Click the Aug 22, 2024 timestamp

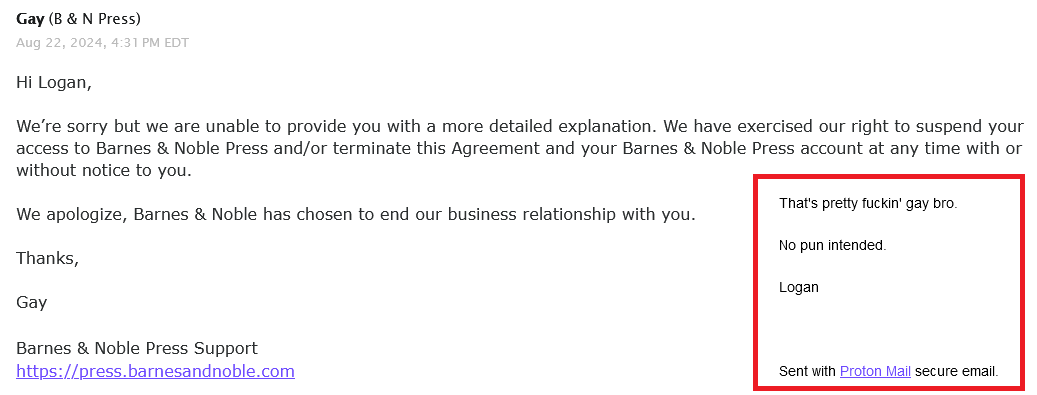click(103, 43)
